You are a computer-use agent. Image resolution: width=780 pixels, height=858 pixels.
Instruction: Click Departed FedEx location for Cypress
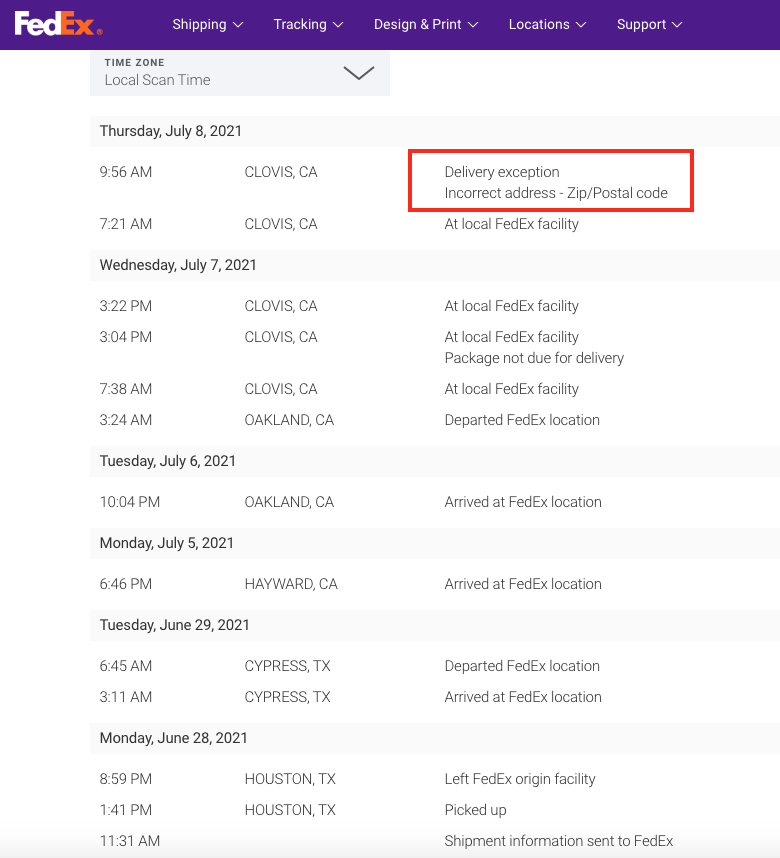522,666
